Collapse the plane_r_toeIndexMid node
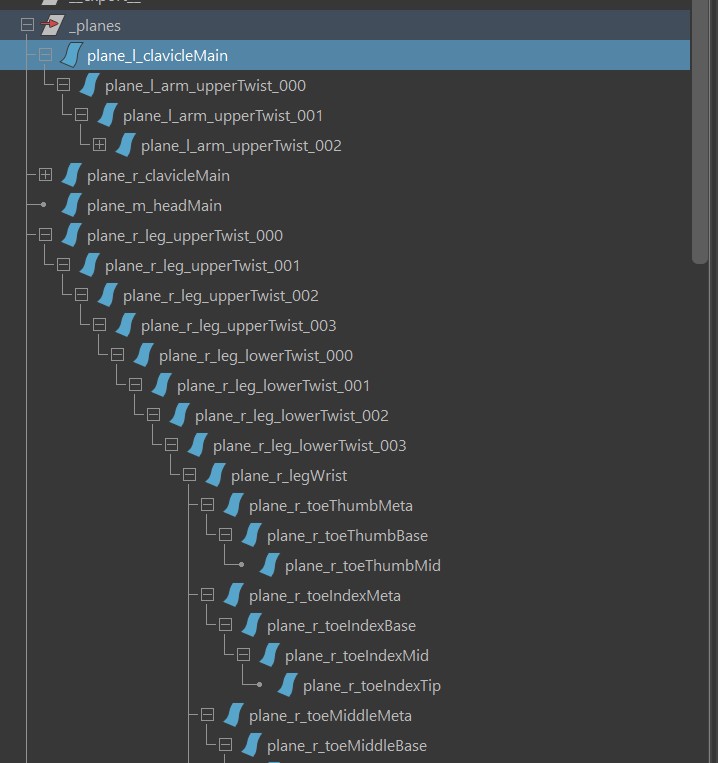Viewport: 718px width, 763px height. click(243, 655)
